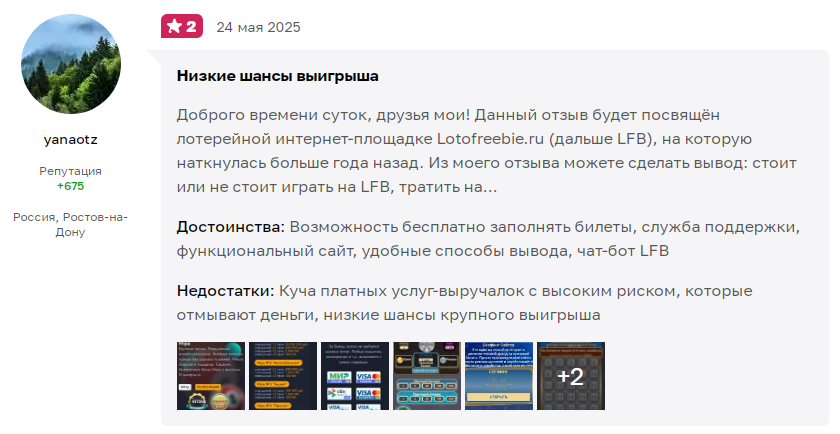
Task: Click reputation value +675
Action: tap(71, 186)
